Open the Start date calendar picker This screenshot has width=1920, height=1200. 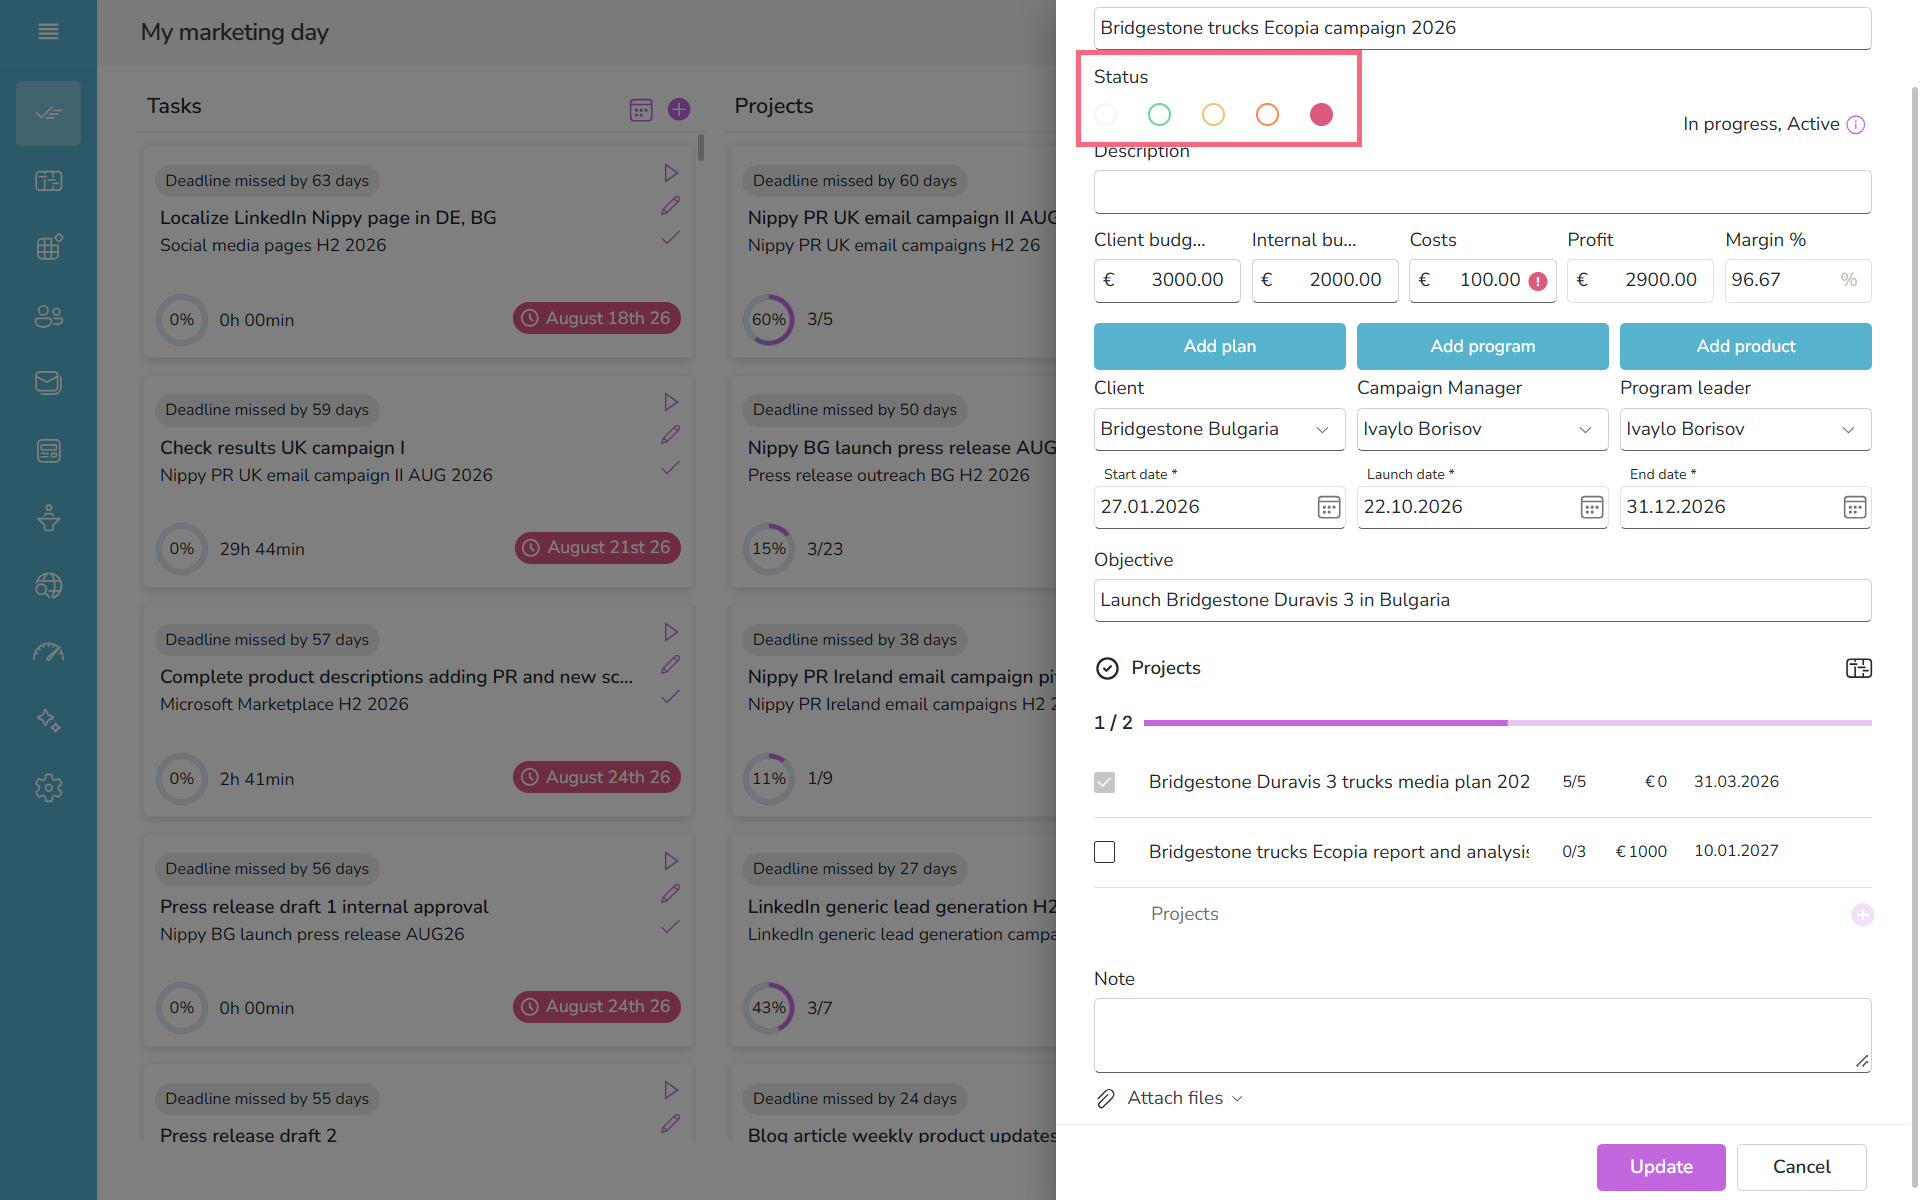(1329, 508)
